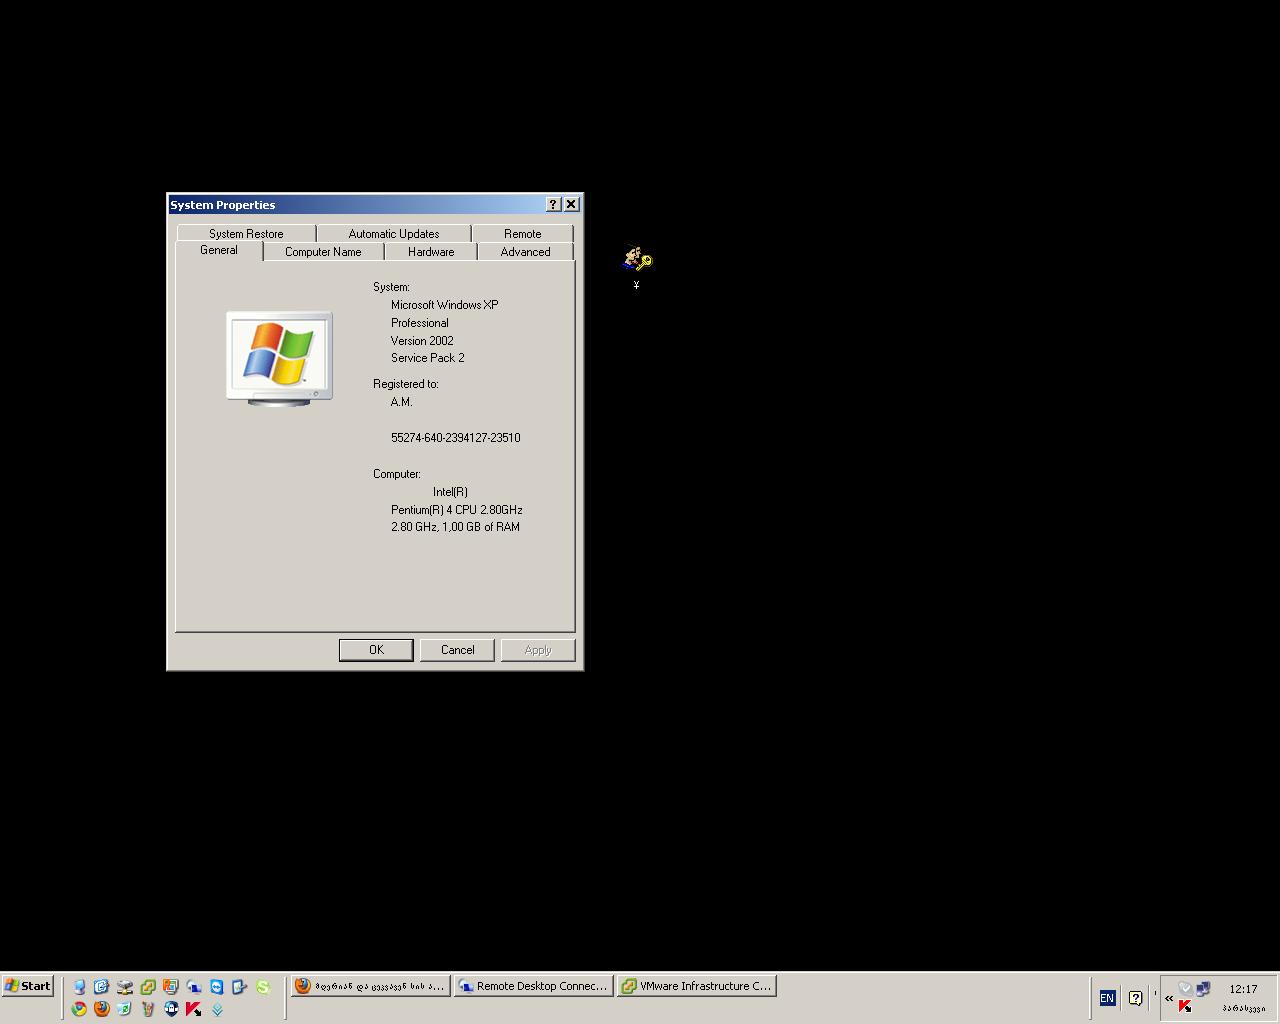Image resolution: width=1280 pixels, height=1024 pixels.
Task: Click the network computers tray icon
Action: (x=1203, y=989)
